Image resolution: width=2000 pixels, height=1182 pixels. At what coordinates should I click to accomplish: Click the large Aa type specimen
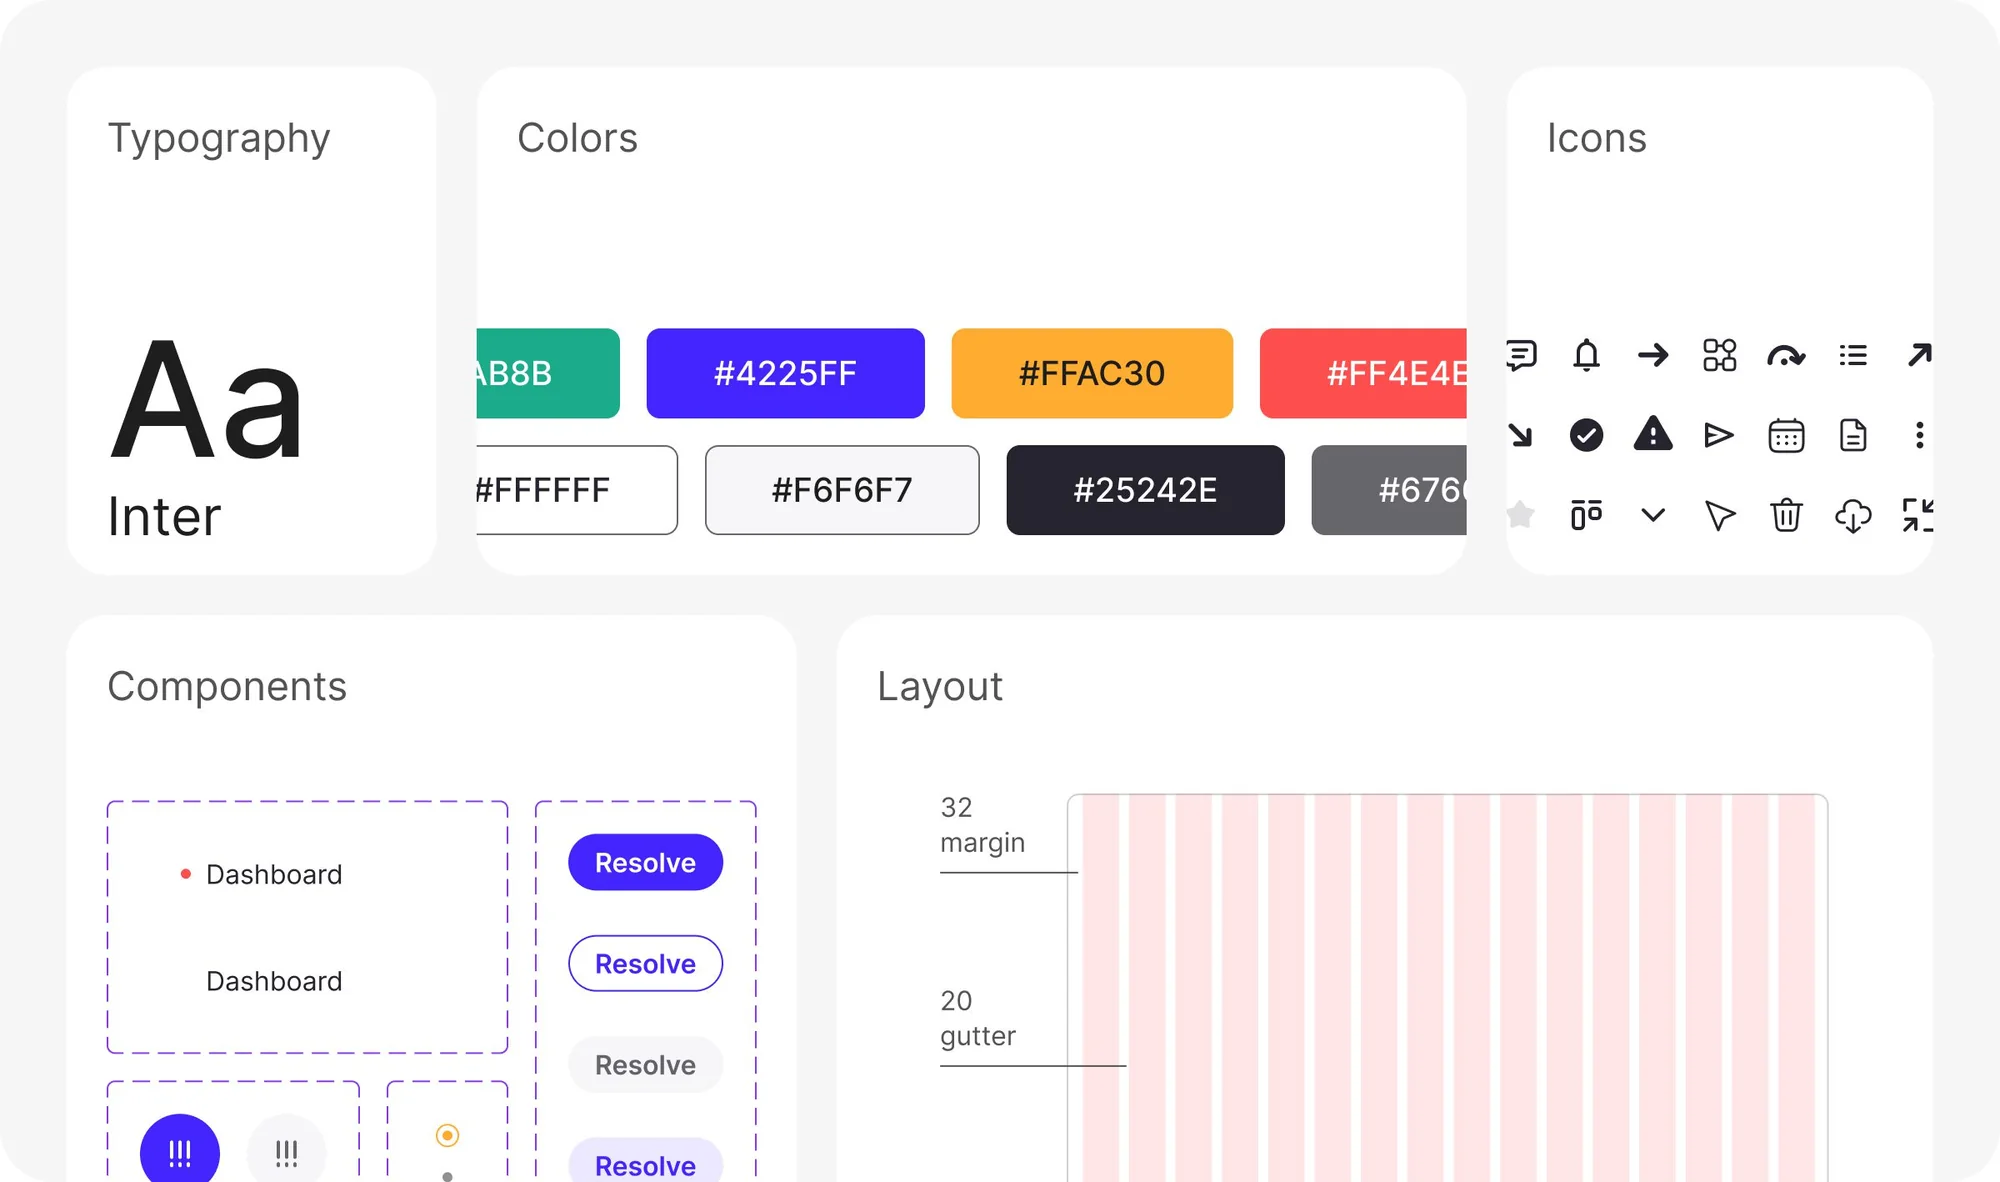click(206, 402)
